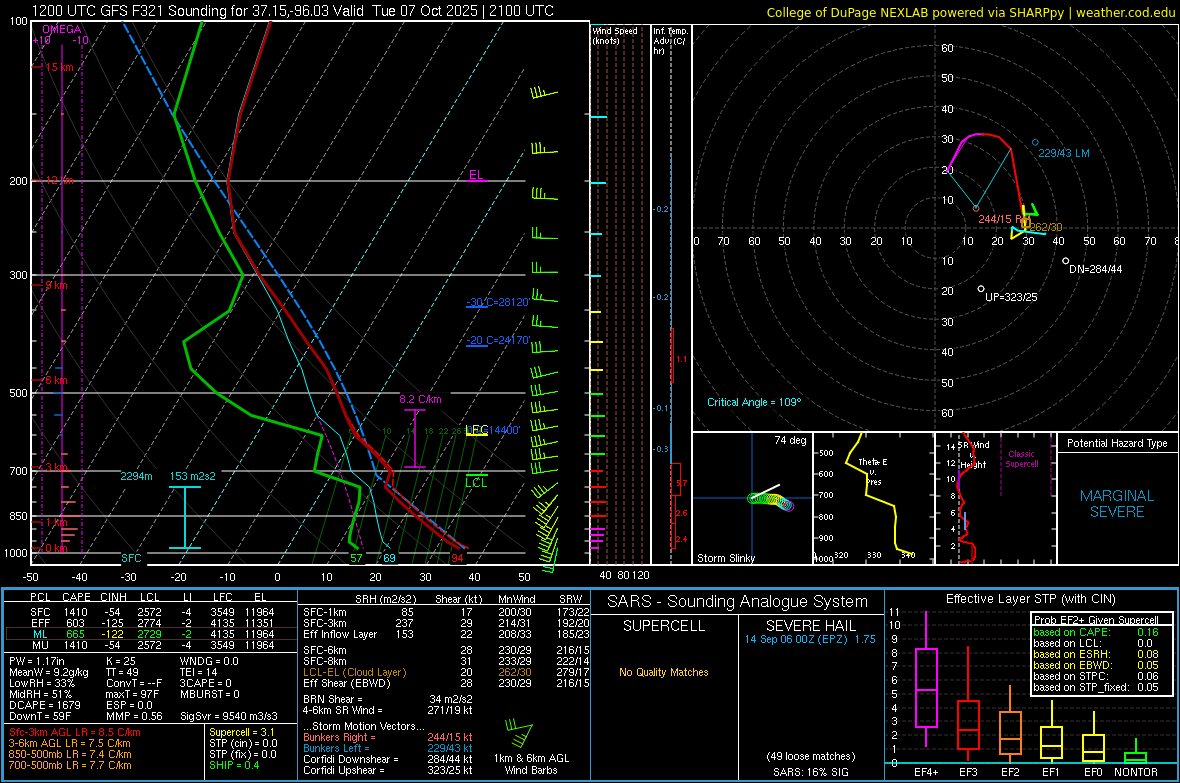
Task: Click the '-20 C=24170'' height label
Action: click(x=498, y=340)
